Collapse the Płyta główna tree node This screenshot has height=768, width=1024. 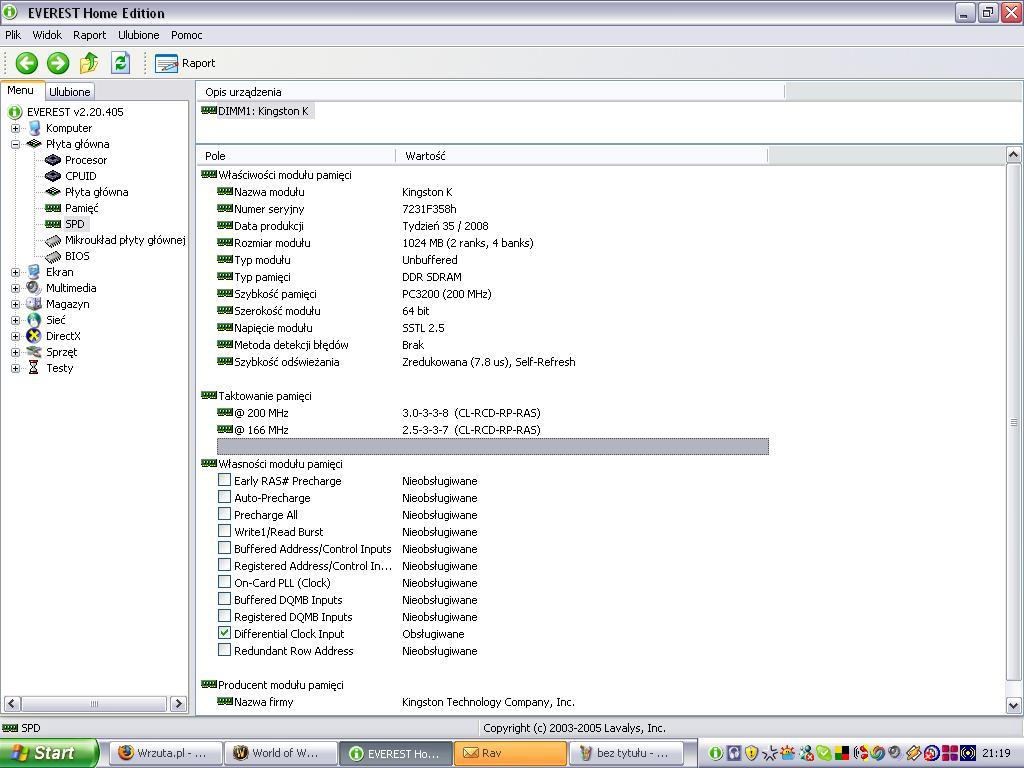pyautogui.click(x=15, y=144)
